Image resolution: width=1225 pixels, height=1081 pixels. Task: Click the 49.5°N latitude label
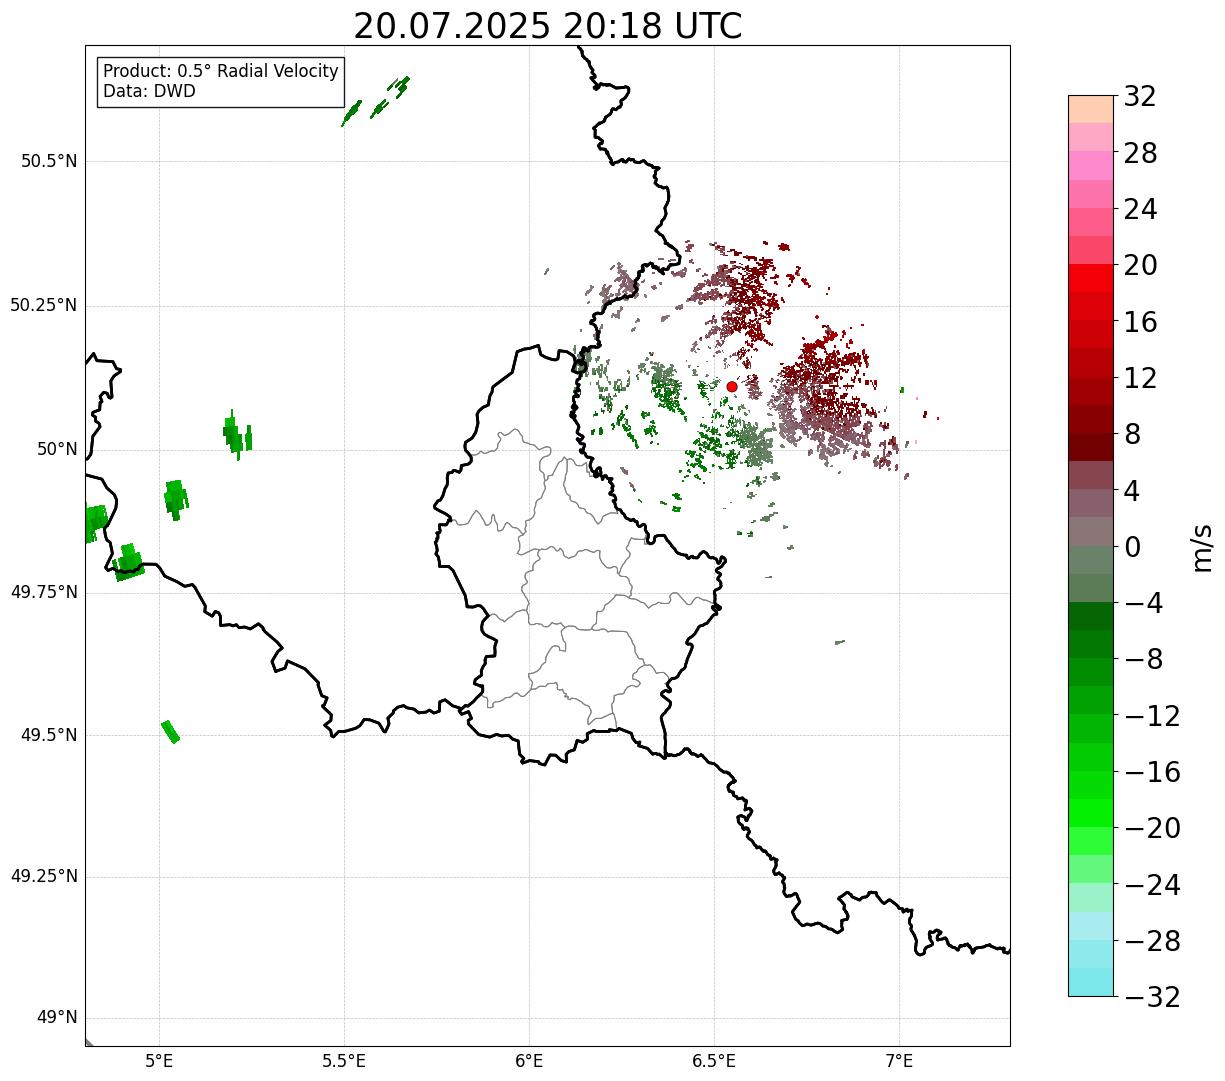pyautogui.click(x=49, y=735)
